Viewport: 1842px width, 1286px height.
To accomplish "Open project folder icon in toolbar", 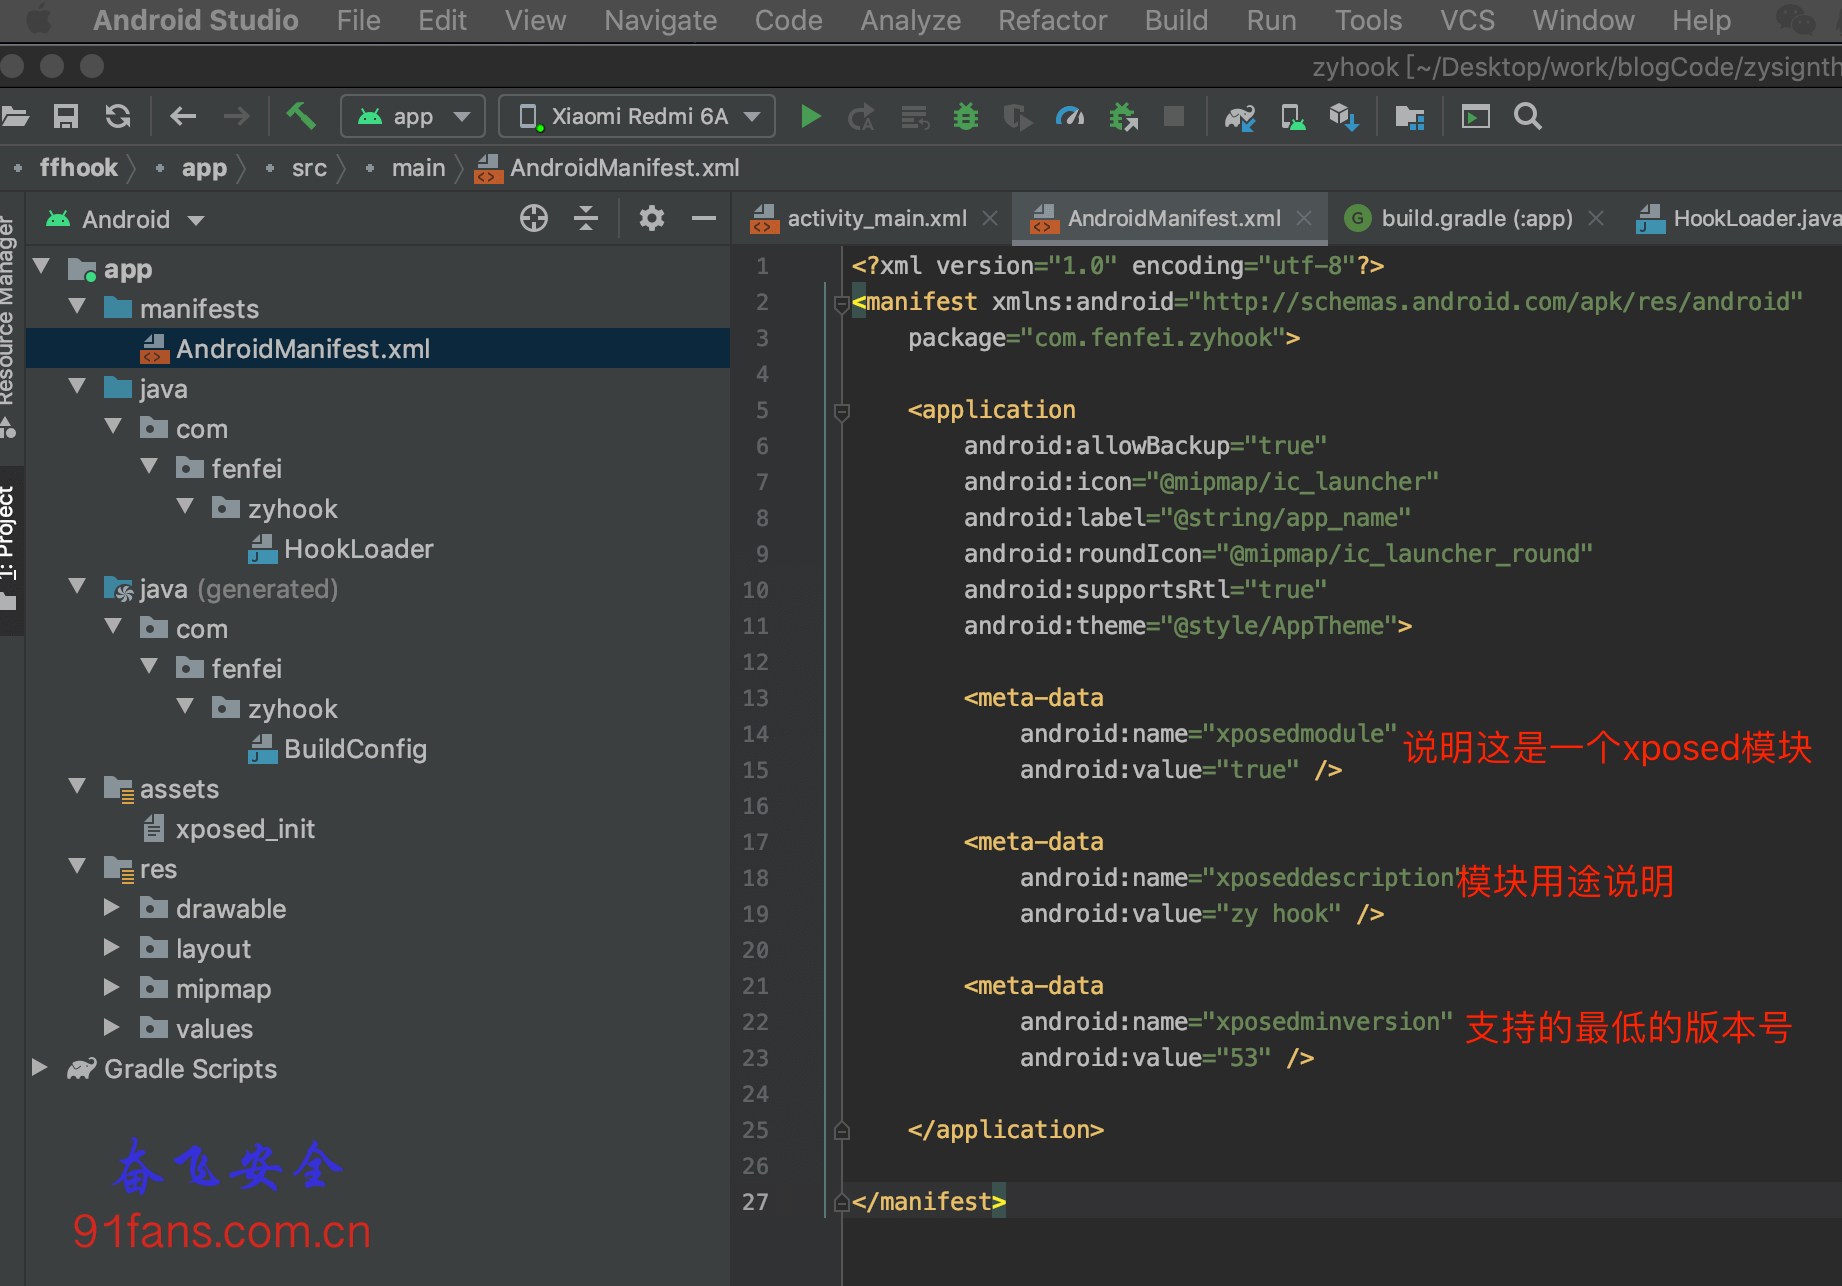I will click(x=14, y=117).
